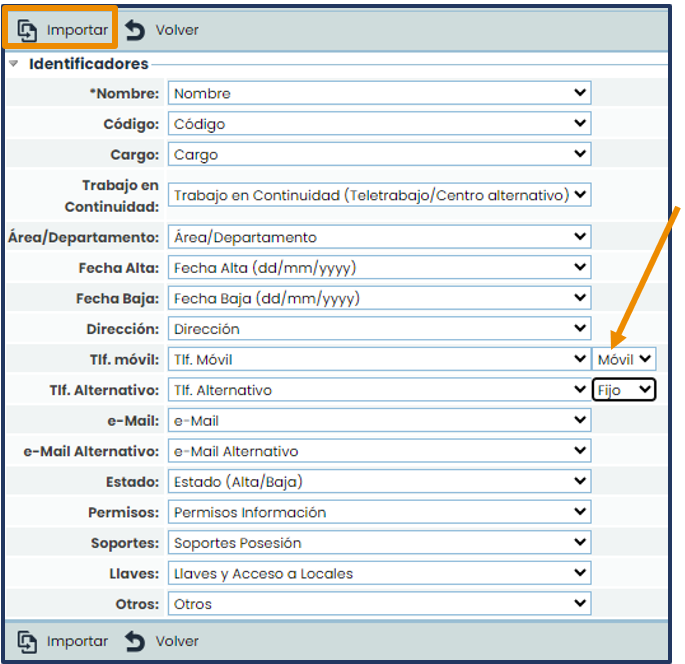685x664 pixels.
Task: Expand the Cargo dropdown list
Action: tap(379, 155)
